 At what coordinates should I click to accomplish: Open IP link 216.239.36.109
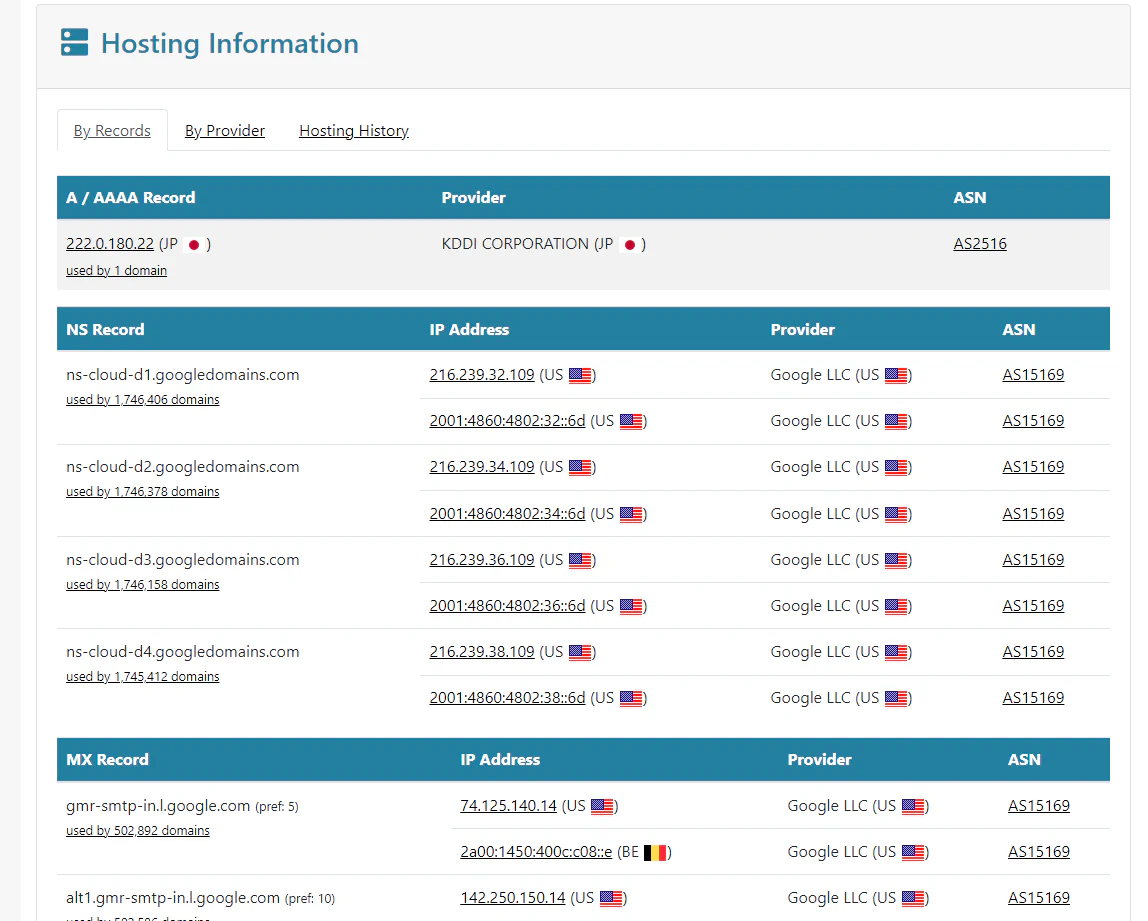click(482, 560)
